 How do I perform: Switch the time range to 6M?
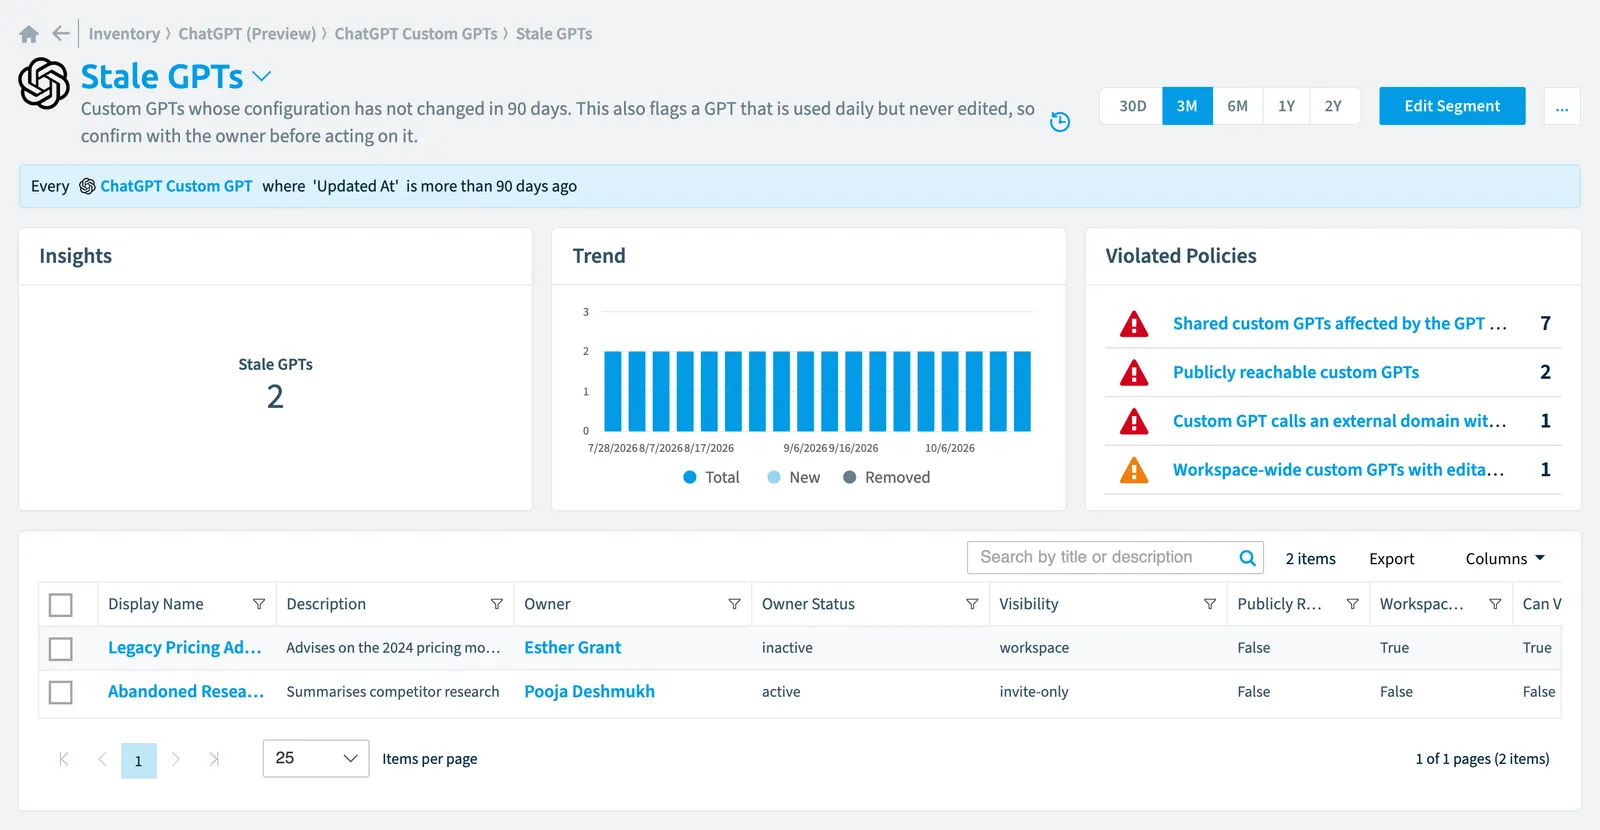point(1237,106)
